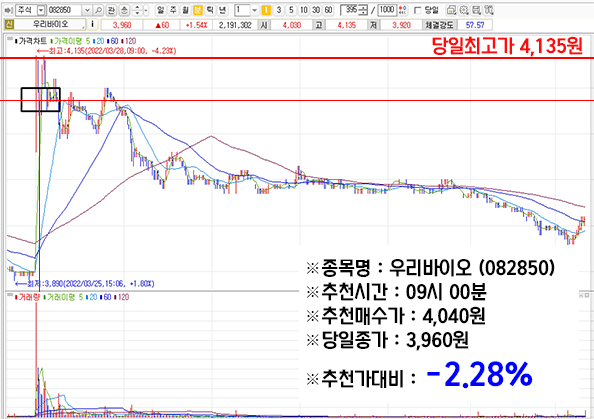Click the up/down stock stepper arrows
The image size is (594, 419).
[x=137, y=10]
